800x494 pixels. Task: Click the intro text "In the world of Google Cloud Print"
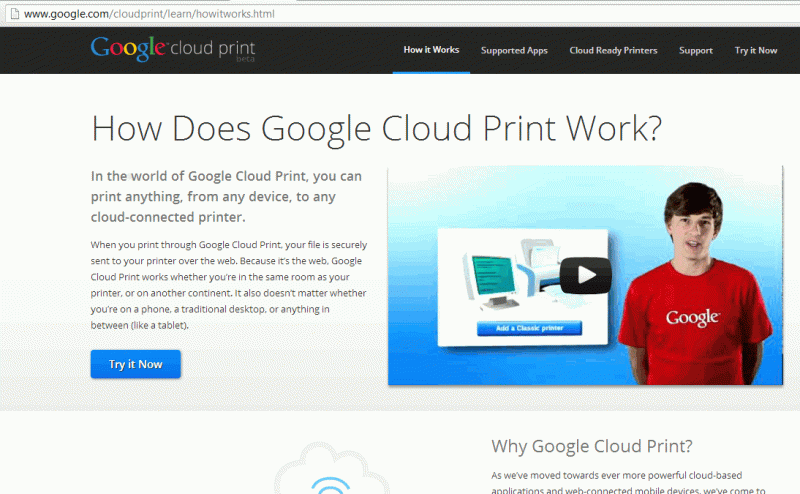tap(227, 196)
